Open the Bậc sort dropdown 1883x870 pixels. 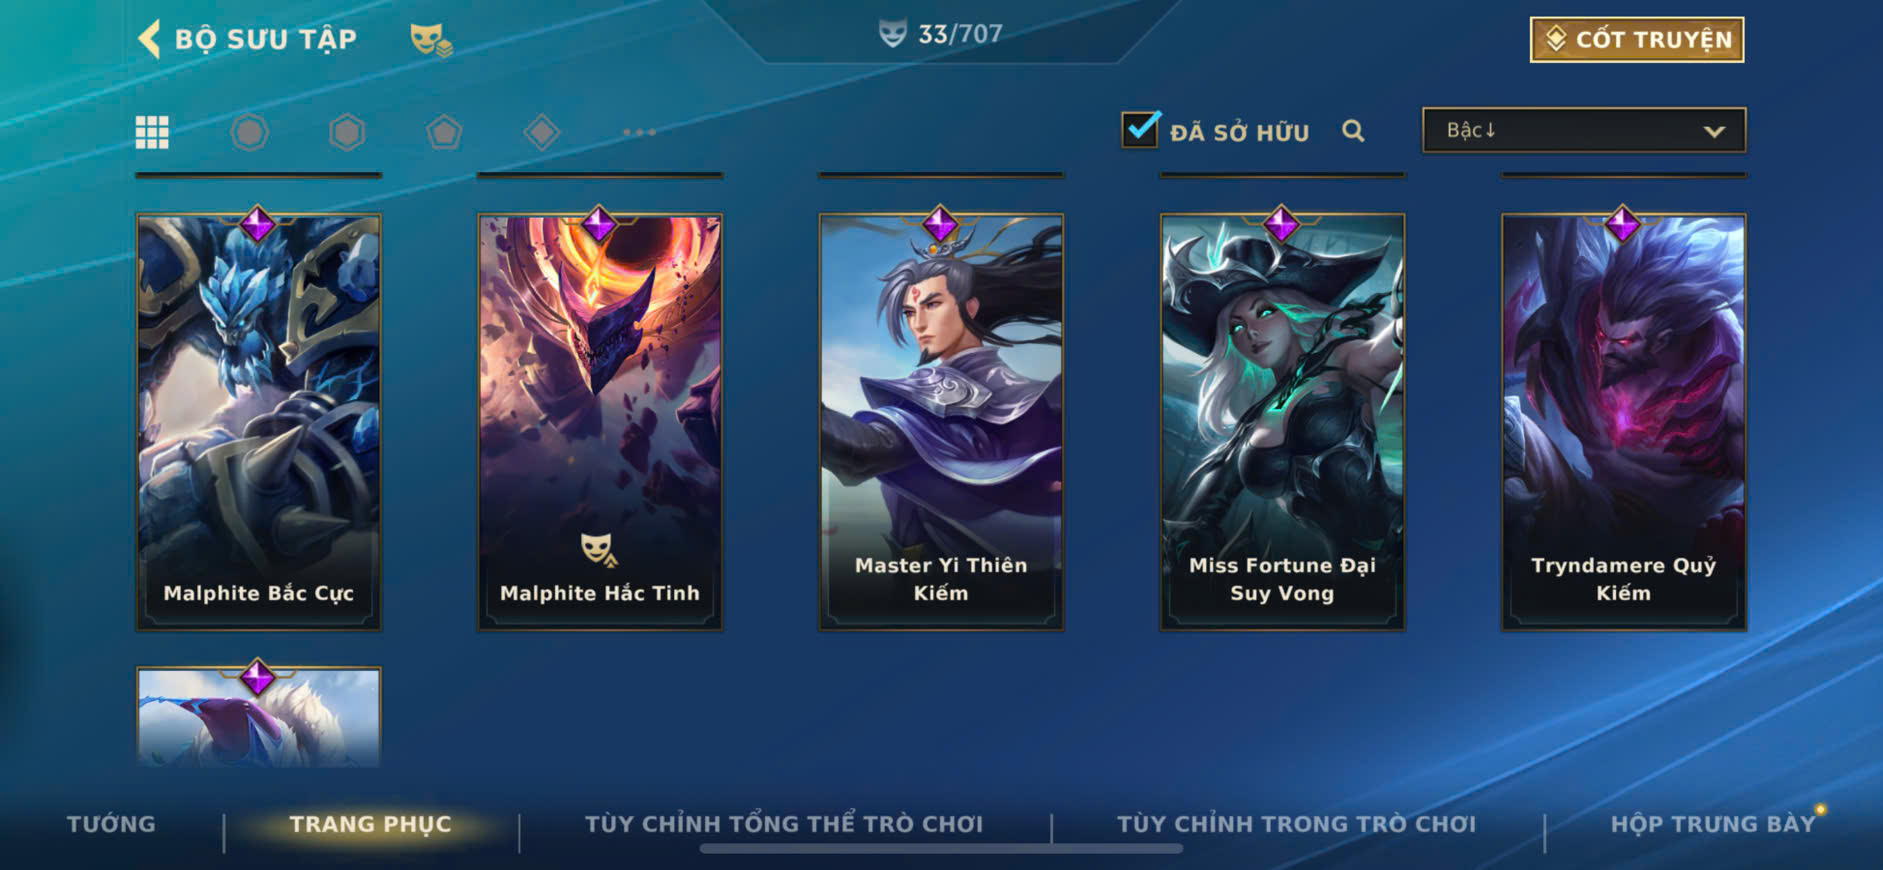[x=1584, y=130]
